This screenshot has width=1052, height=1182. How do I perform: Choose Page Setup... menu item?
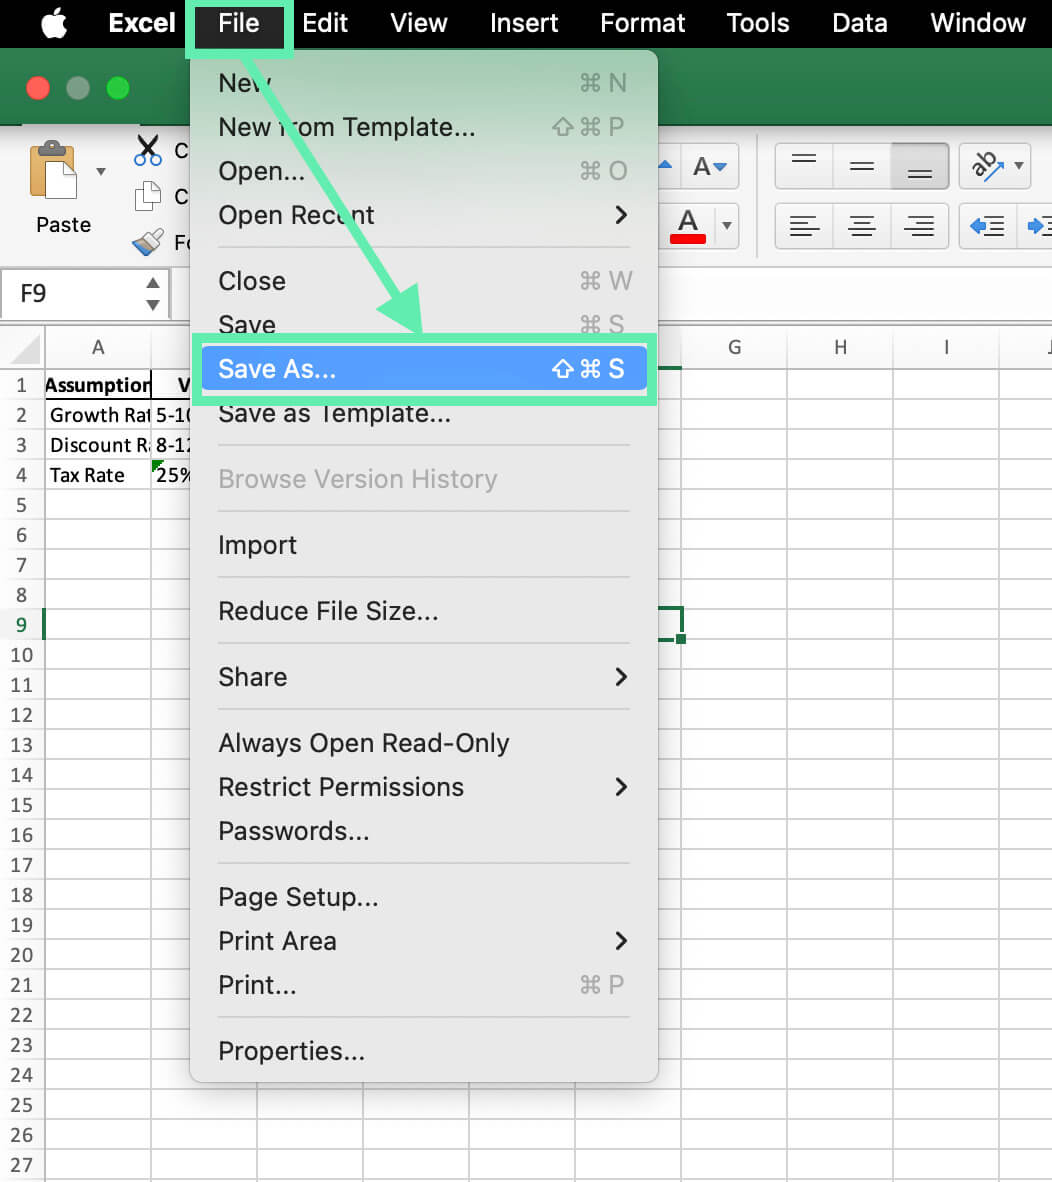coord(424,897)
